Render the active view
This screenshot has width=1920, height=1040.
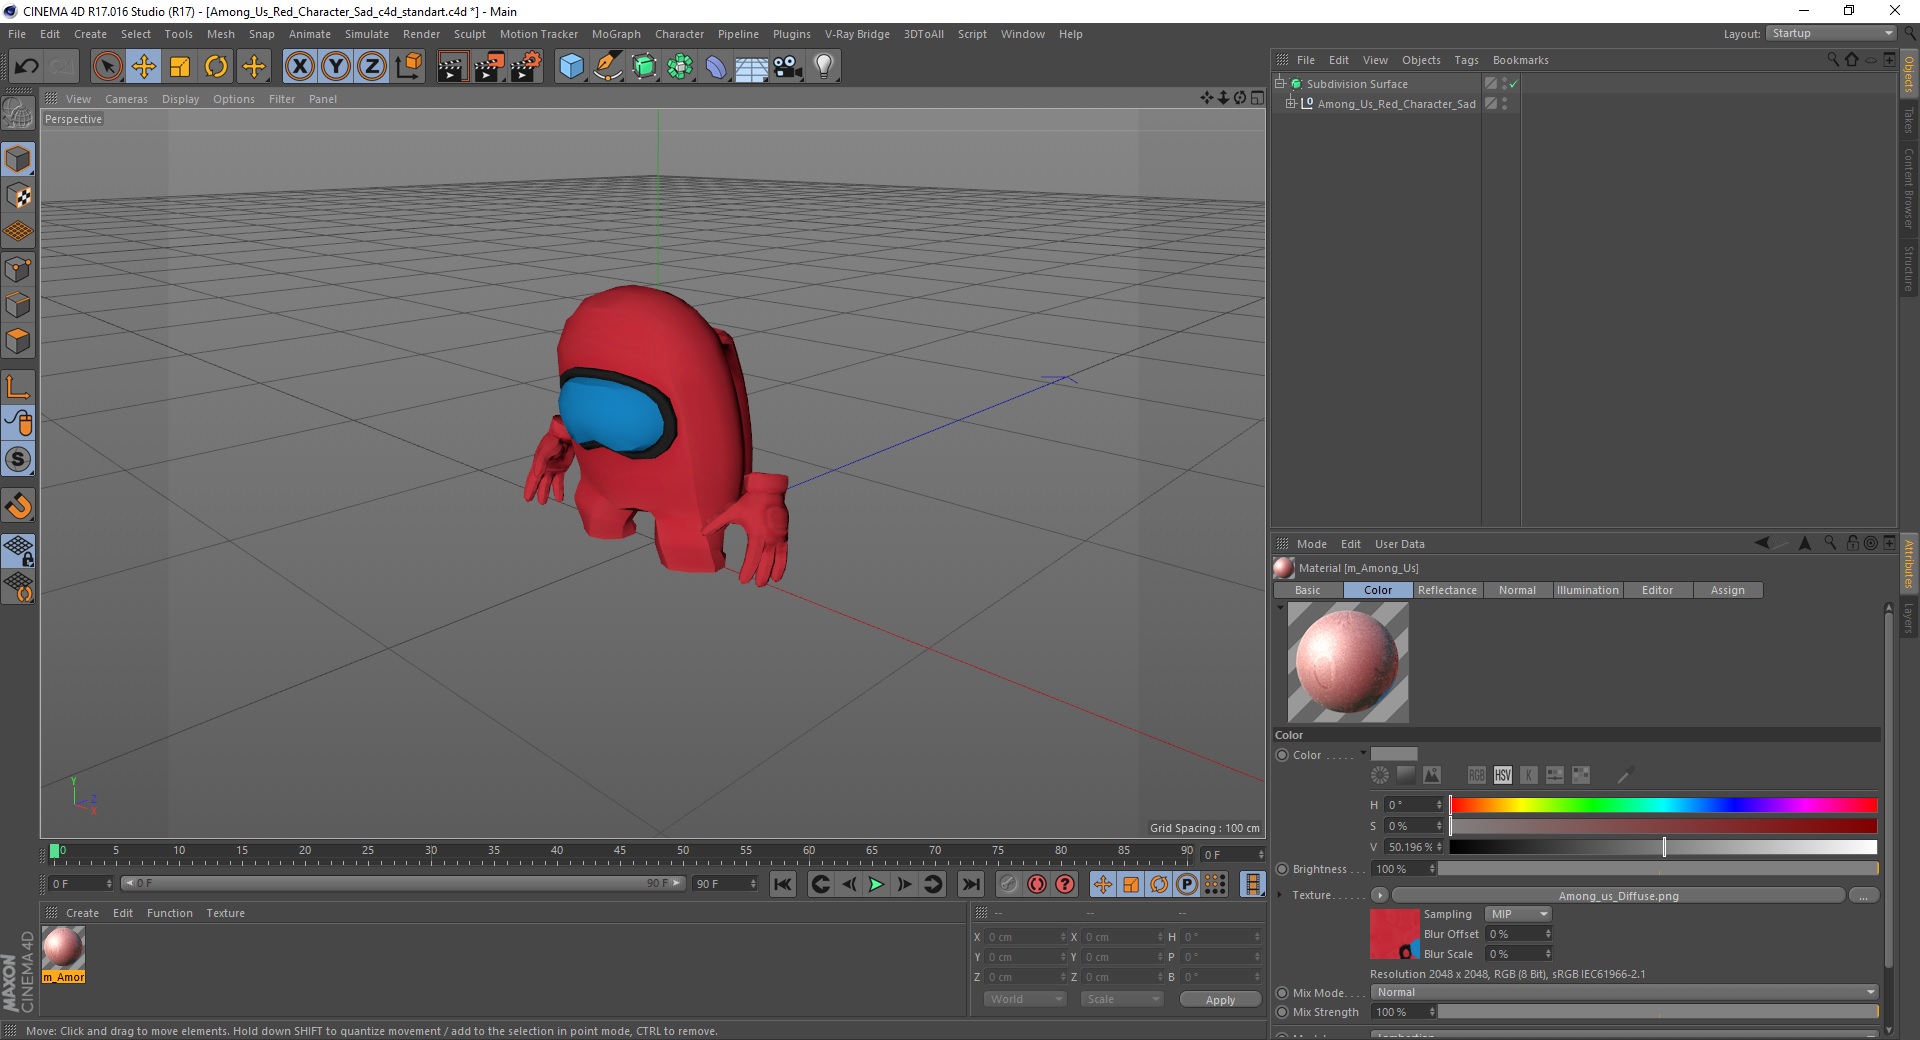(x=452, y=67)
